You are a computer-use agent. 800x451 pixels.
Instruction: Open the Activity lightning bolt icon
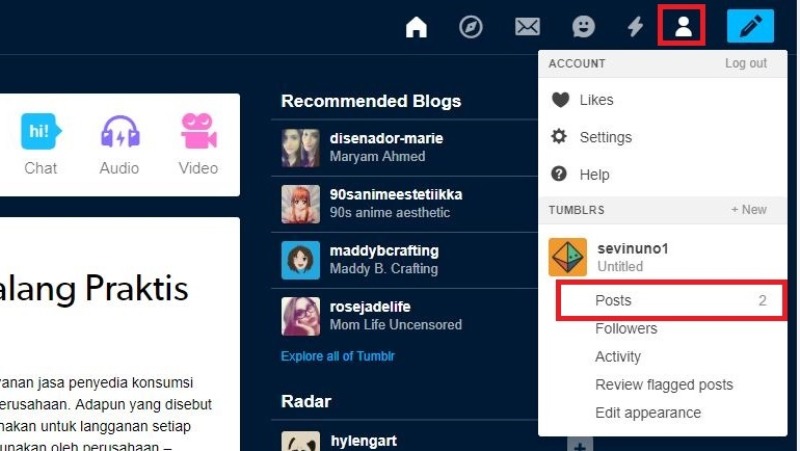point(635,27)
